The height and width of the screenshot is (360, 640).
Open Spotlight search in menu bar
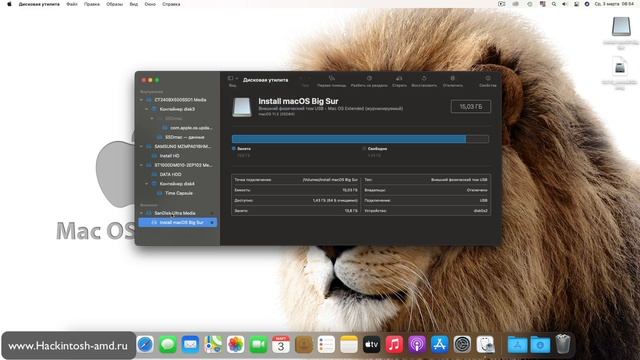pyautogui.click(x=554, y=4)
